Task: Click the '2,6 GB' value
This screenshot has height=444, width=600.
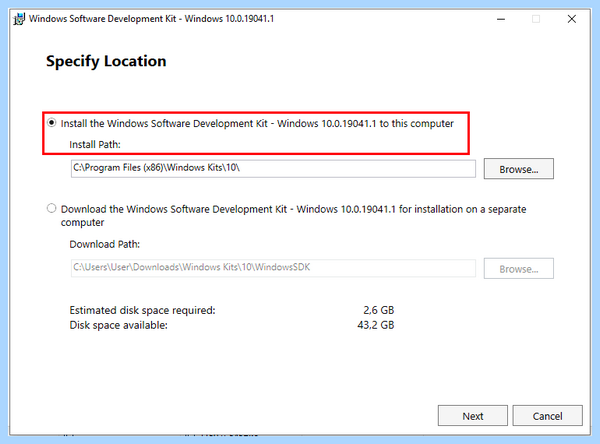Action: coord(378,310)
